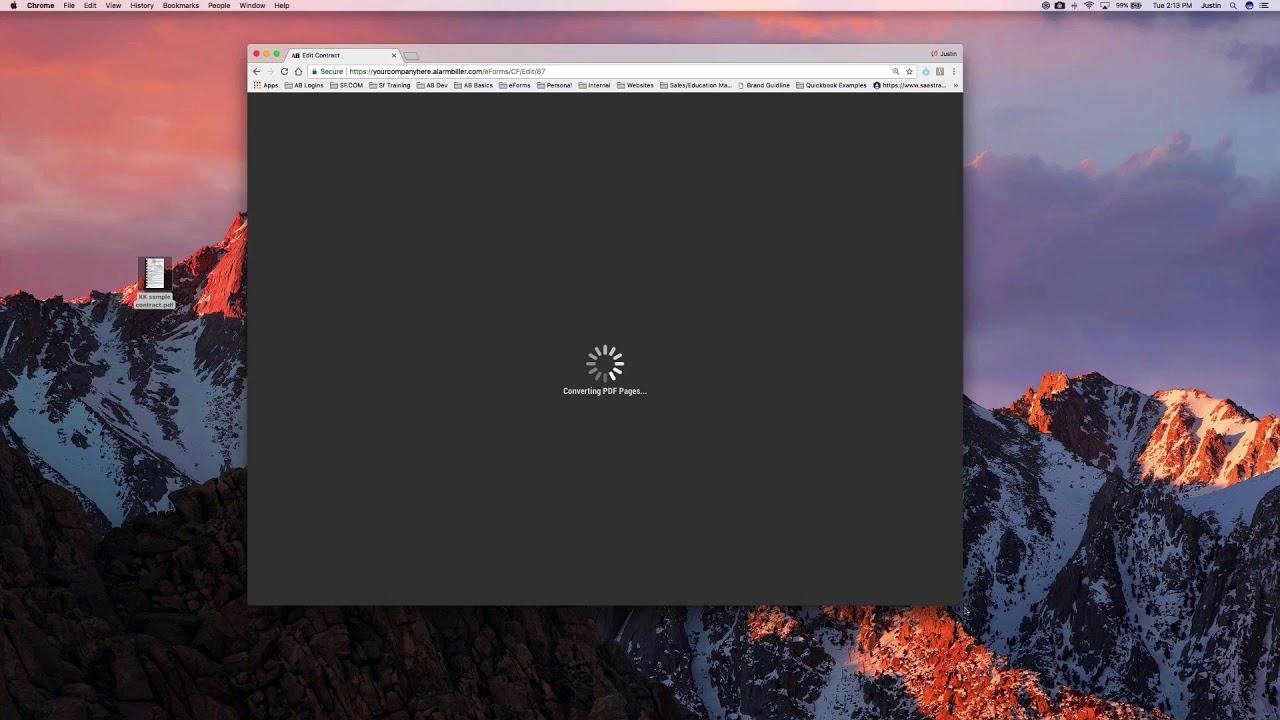Open the Apps bookmarks shortcut
The height and width of the screenshot is (720, 1280).
point(266,85)
